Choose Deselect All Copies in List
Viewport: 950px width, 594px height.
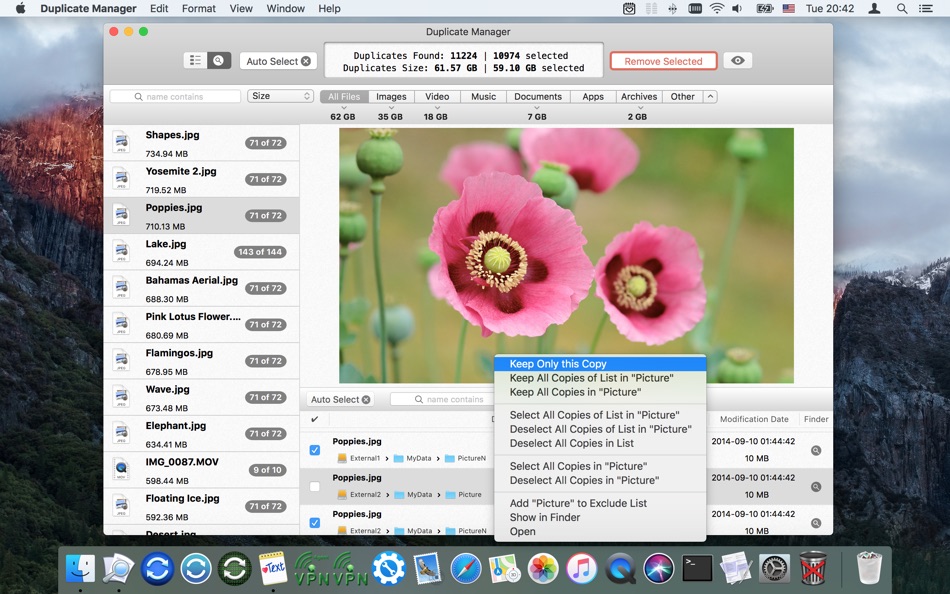coord(600,443)
